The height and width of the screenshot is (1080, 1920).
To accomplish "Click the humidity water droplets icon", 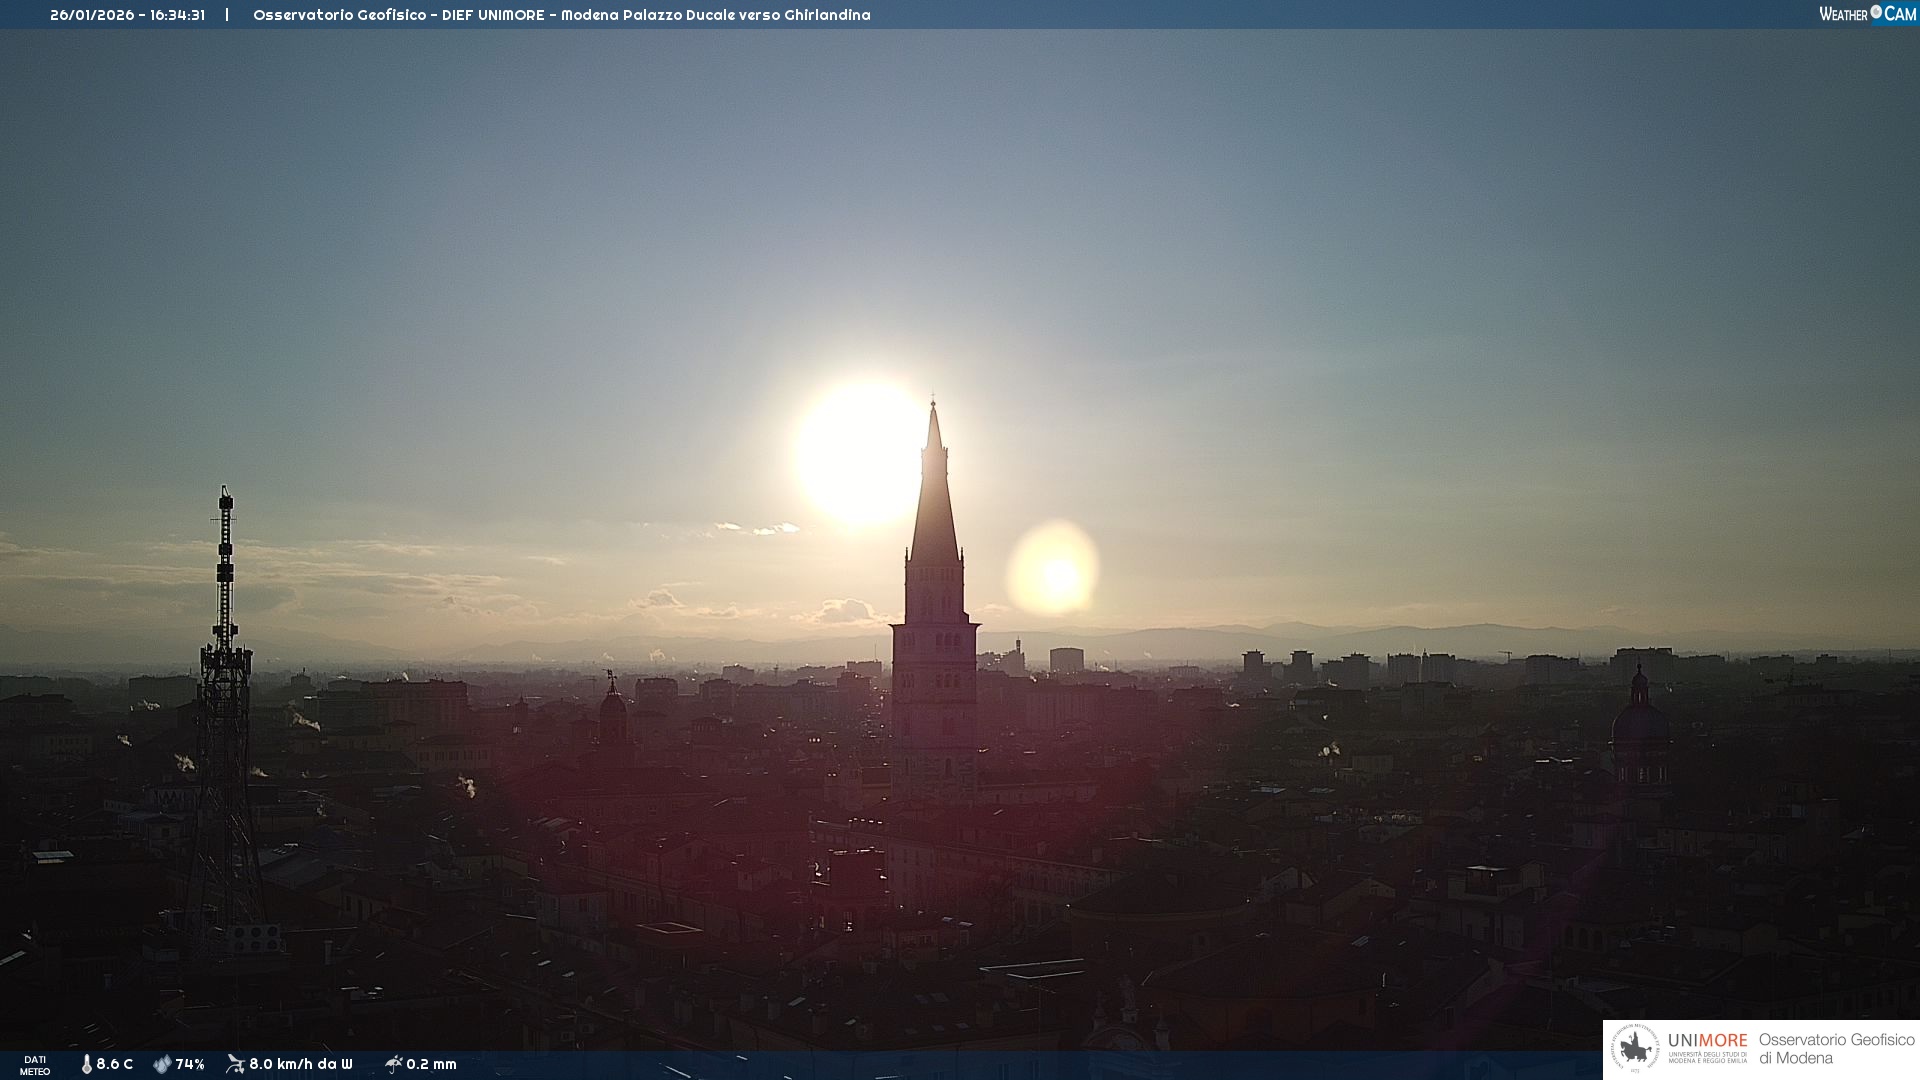I will click(162, 1064).
